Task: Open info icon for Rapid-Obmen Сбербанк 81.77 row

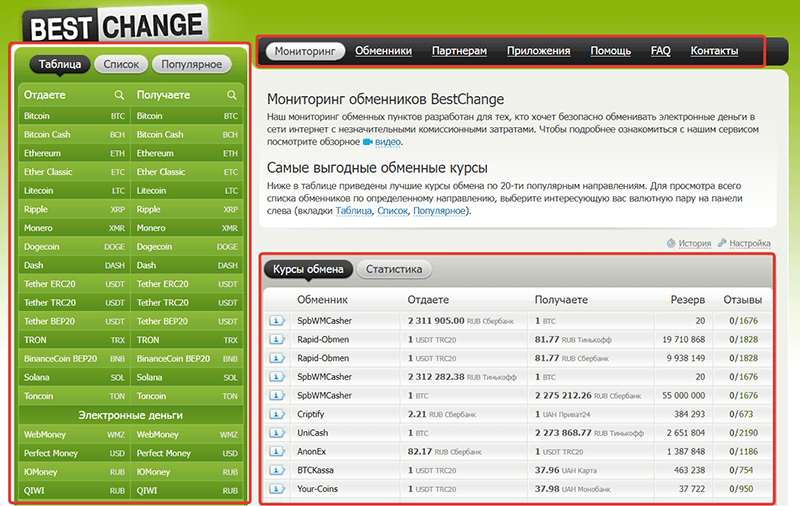Action: pos(277,358)
